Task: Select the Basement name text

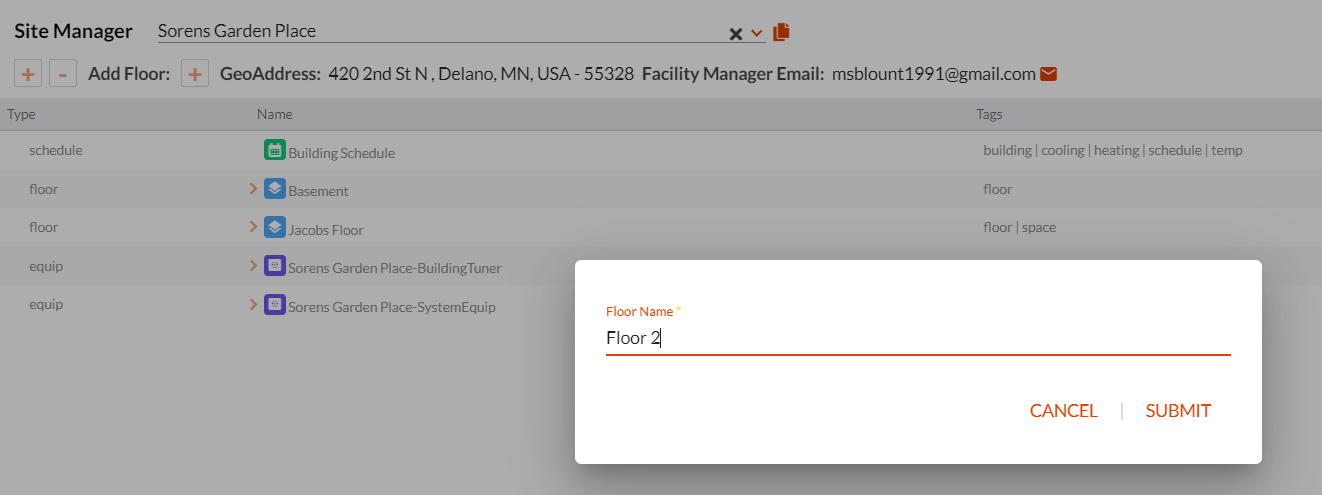Action: pos(318,191)
